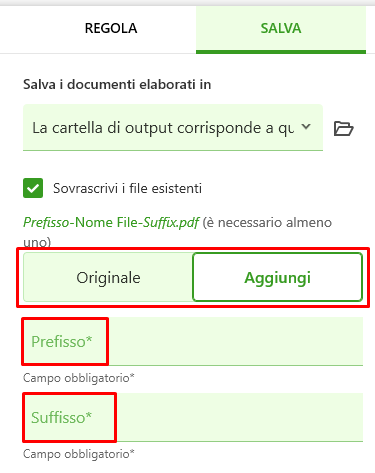Switch to the REGOLA tab
The width and height of the screenshot is (375, 473).
111,28
